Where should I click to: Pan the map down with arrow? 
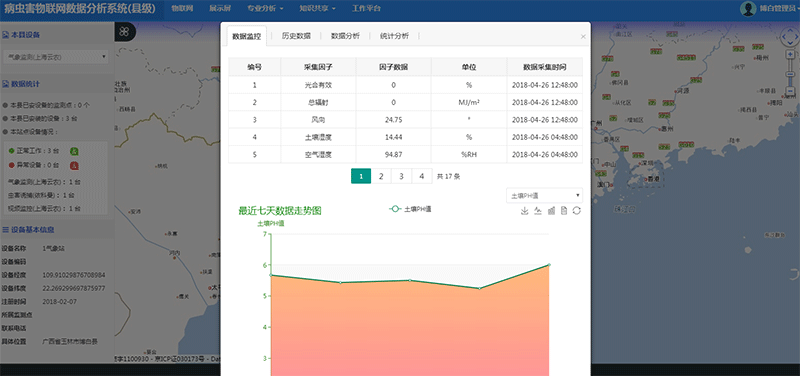(790, 44)
